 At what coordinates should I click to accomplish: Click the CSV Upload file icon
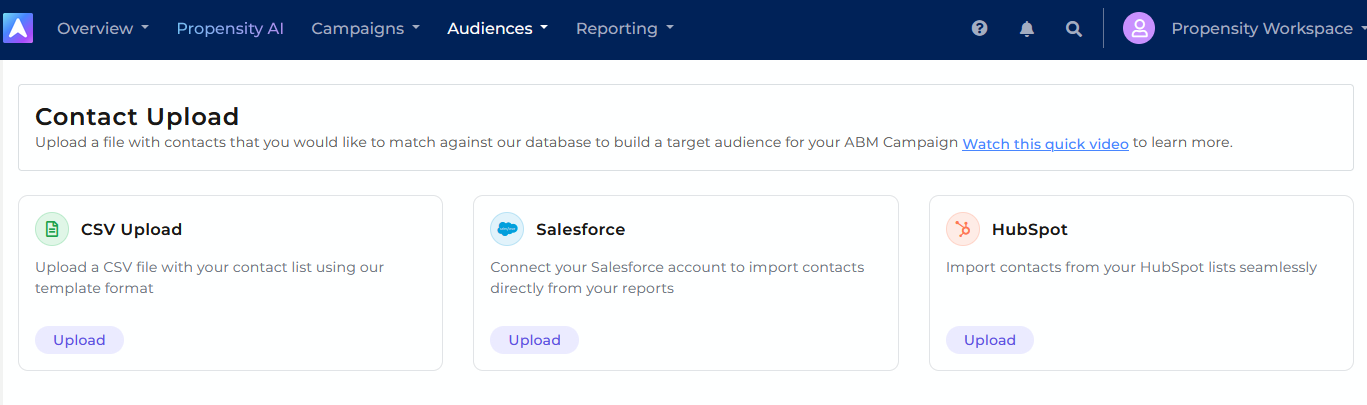click(x=52, y=229)
